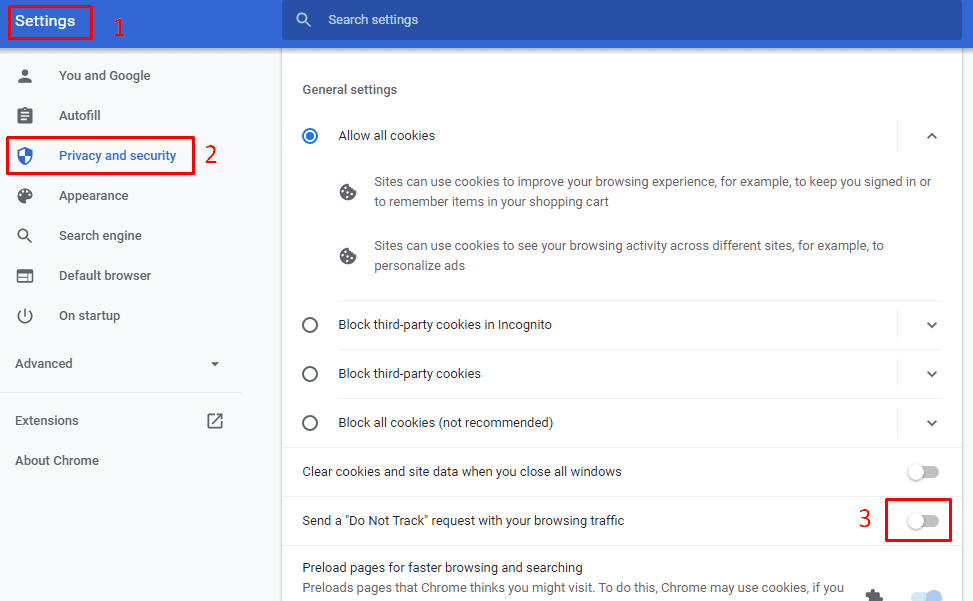The height and width of the screenshot is (601, 973).
Task: Enable the Do Not Track request toggle
Action: click(x=923, y=521)
